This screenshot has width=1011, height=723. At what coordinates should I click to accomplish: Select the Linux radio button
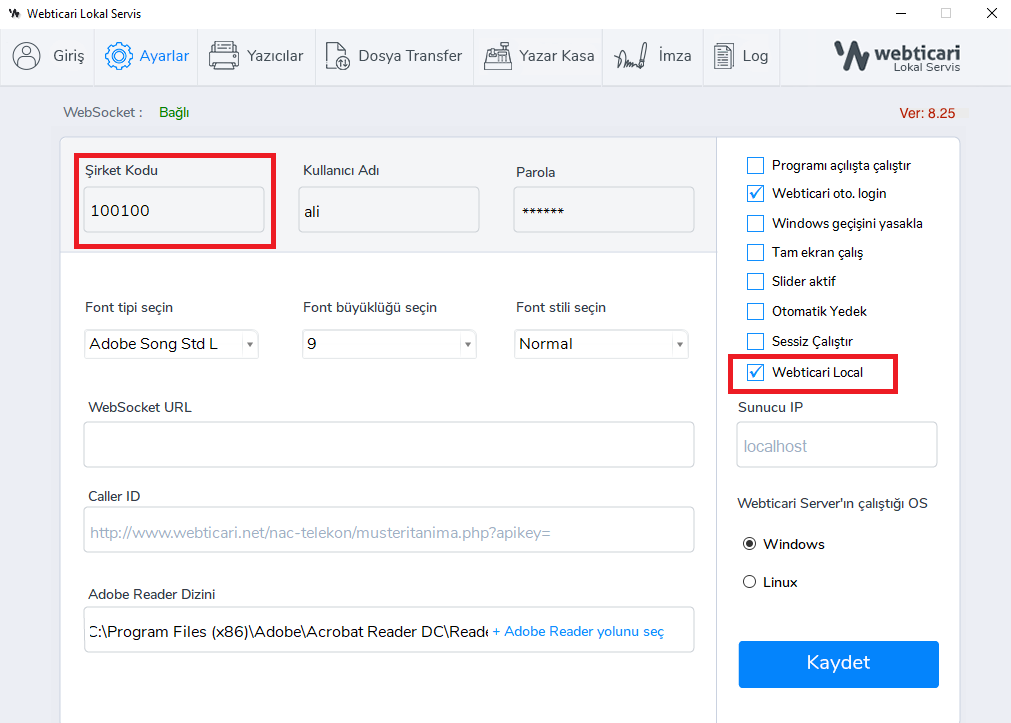tap(749, 582)
